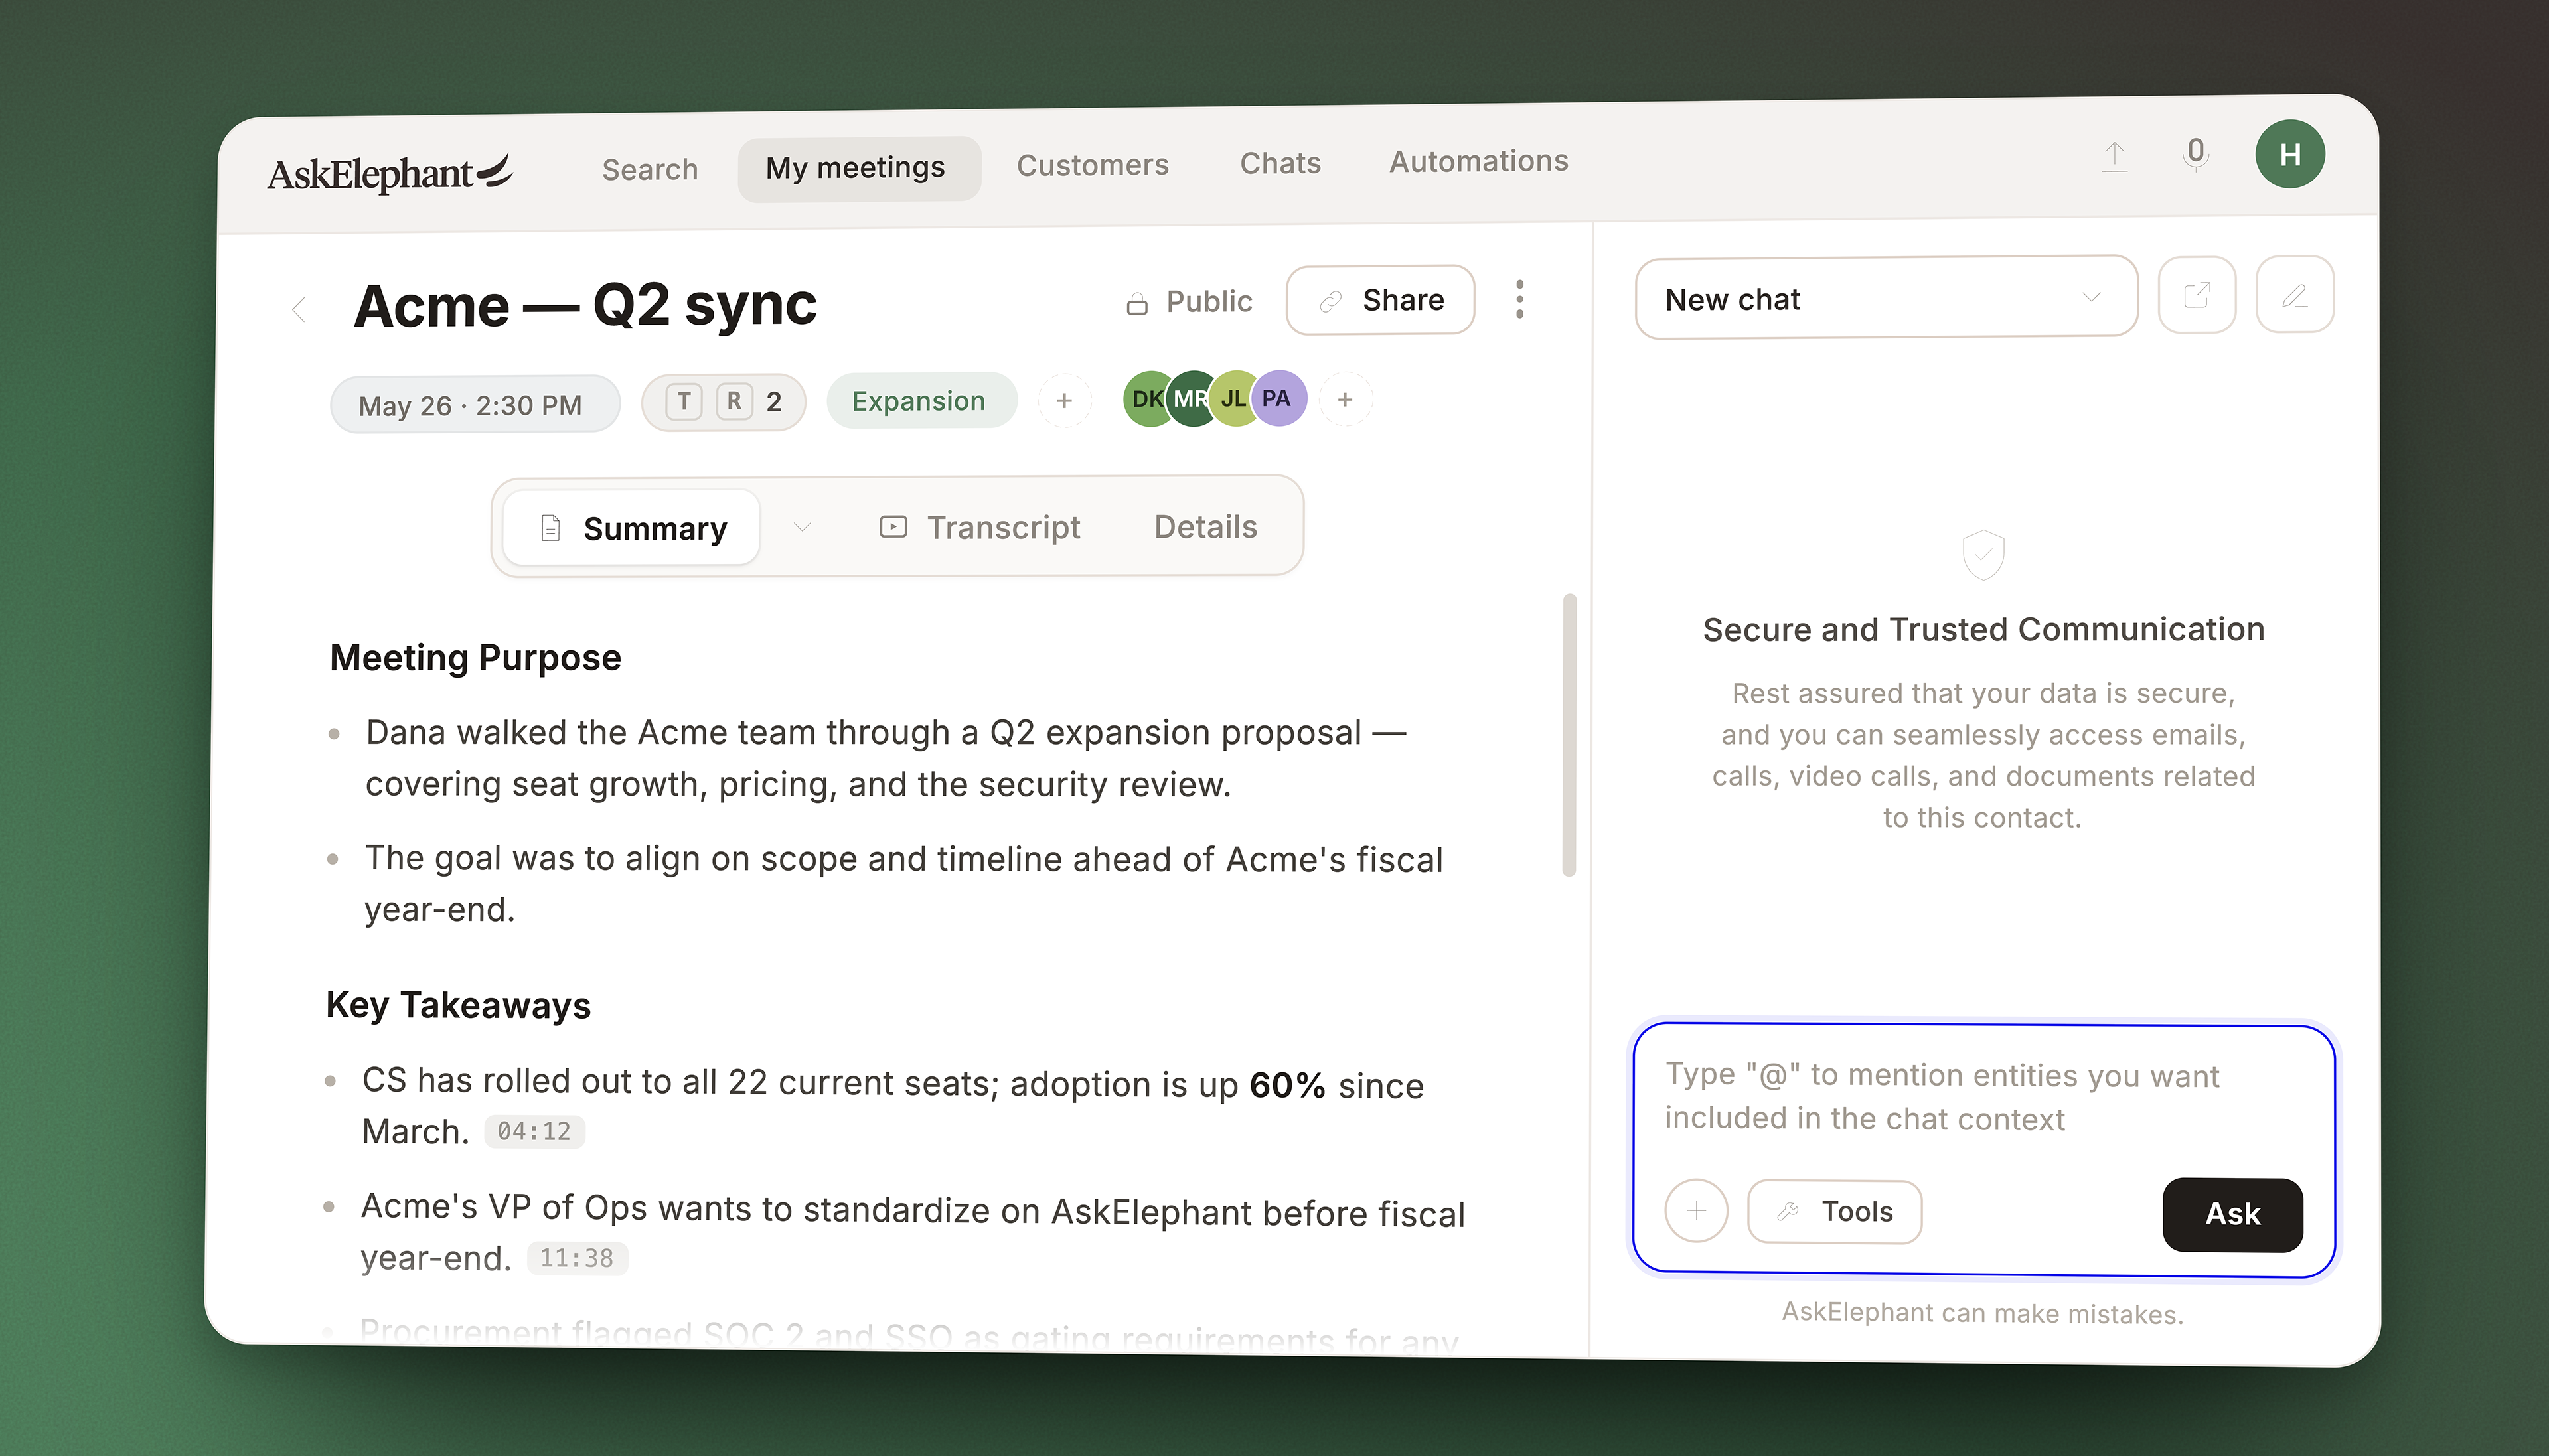
Task: Click the Tools button in chat
Action: tap(1834, 1212)
